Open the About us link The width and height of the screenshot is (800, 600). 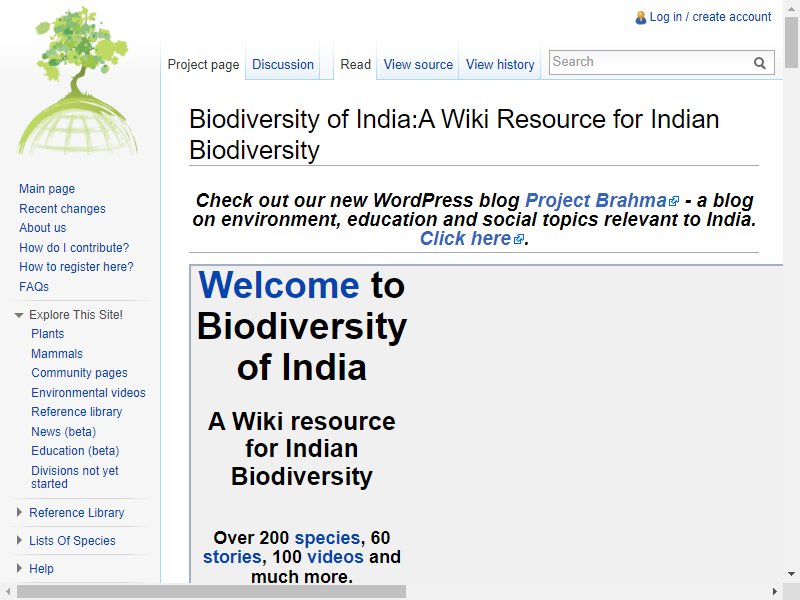(42, 228)
